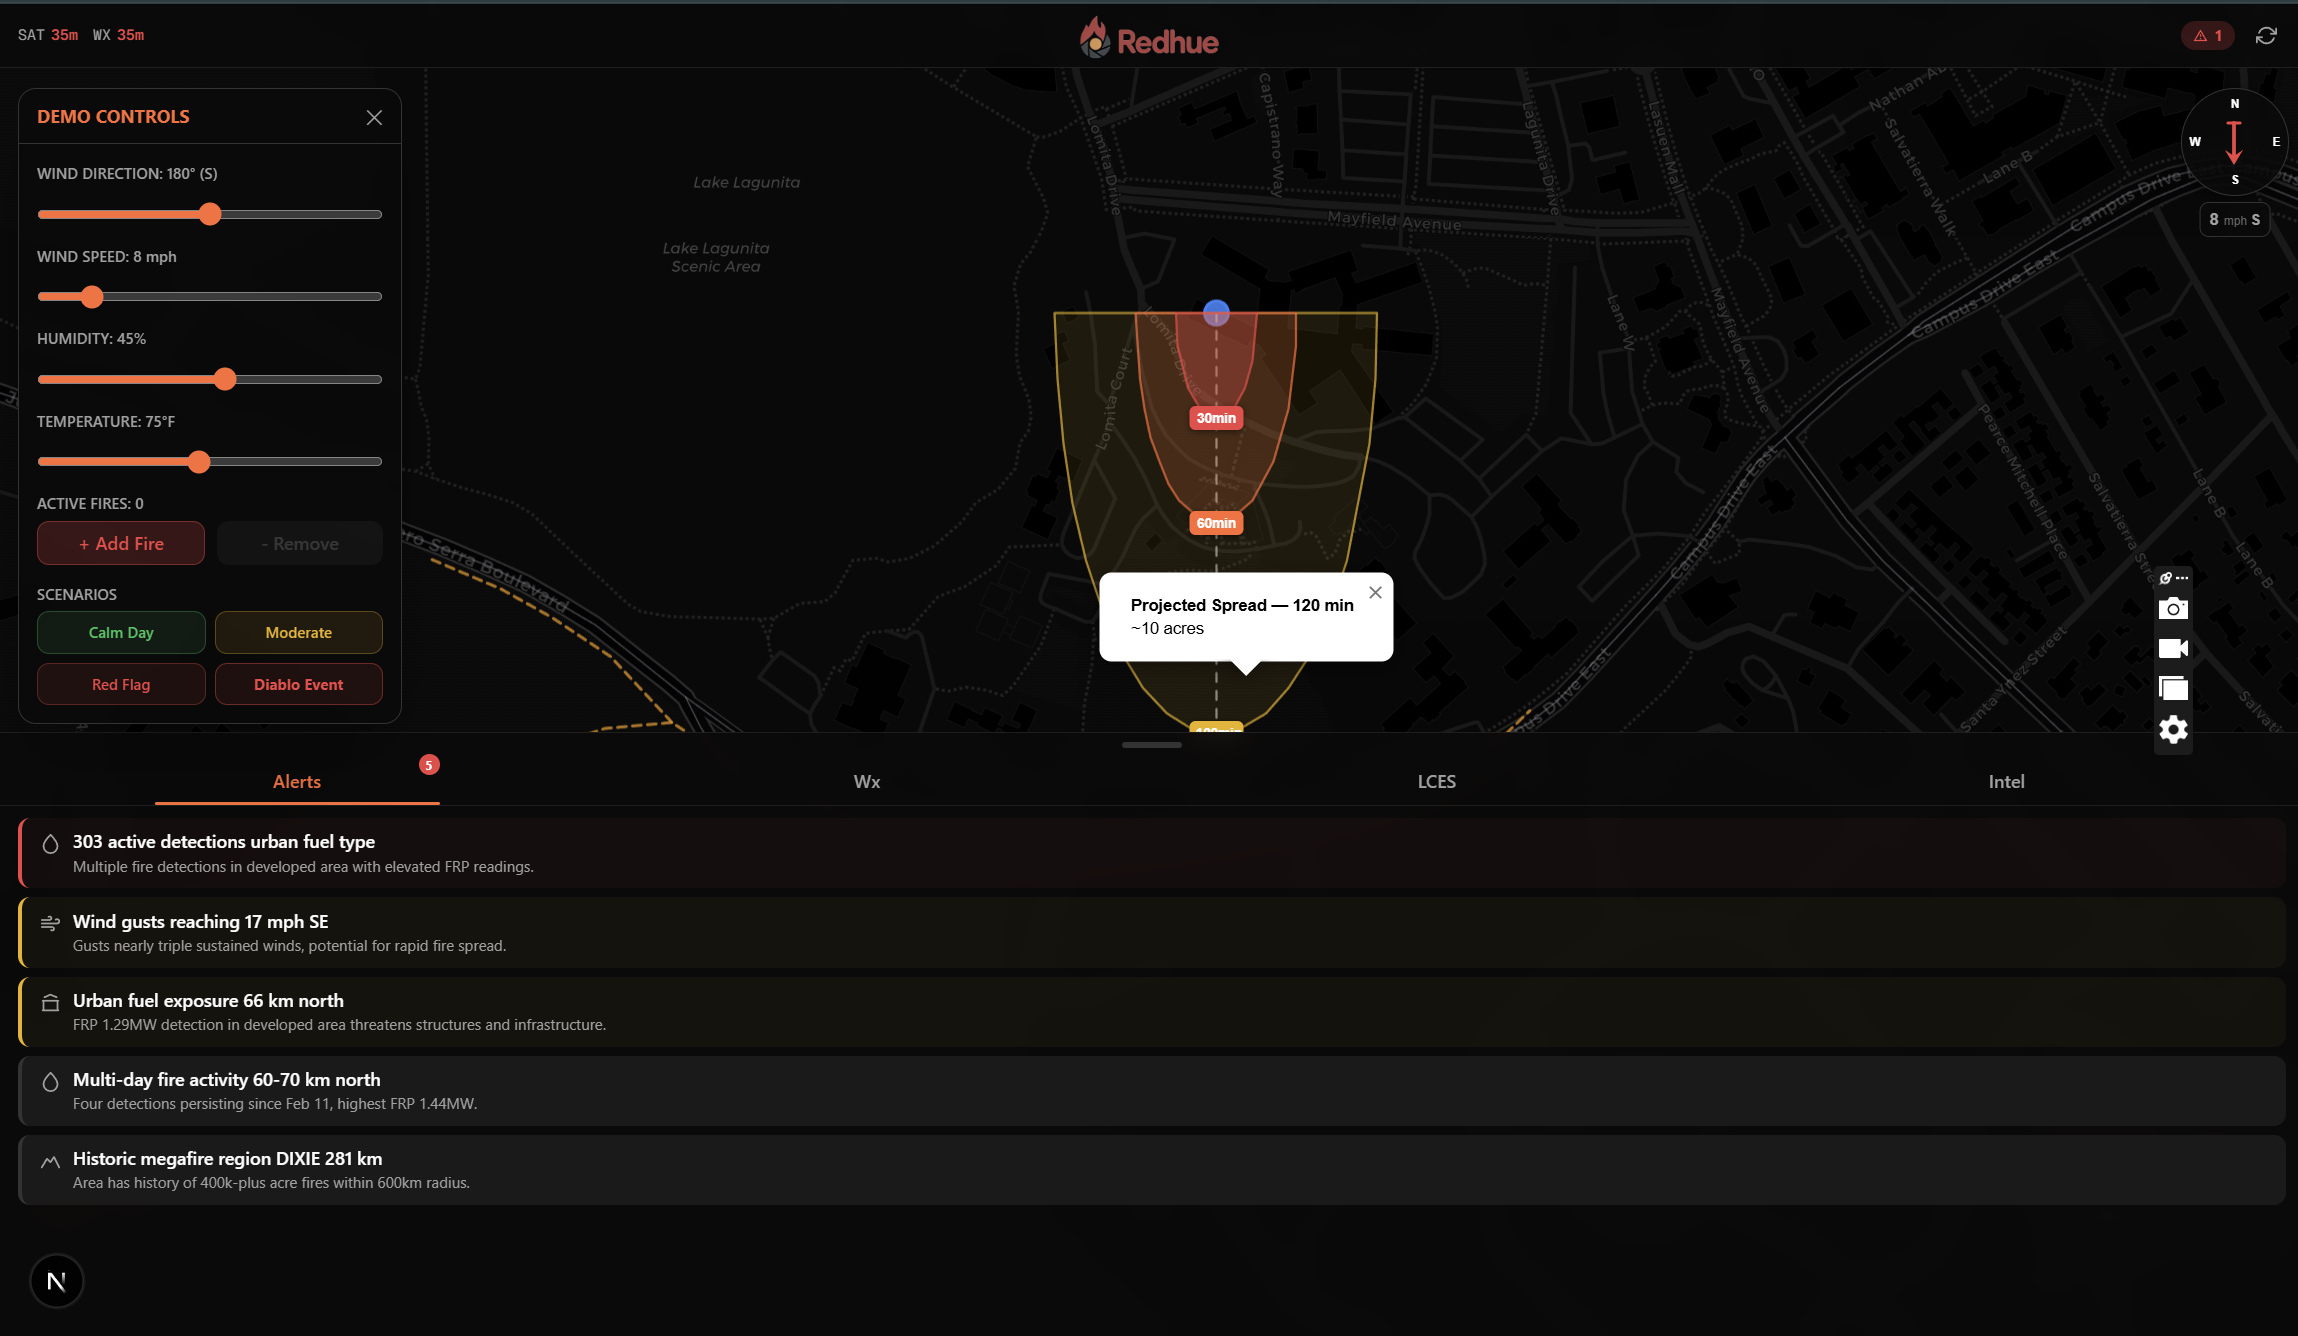This screenshot has height=1336, width=2298.
Task: Click the Mayfield Avenue map label
Action: tap(1394, 221)
